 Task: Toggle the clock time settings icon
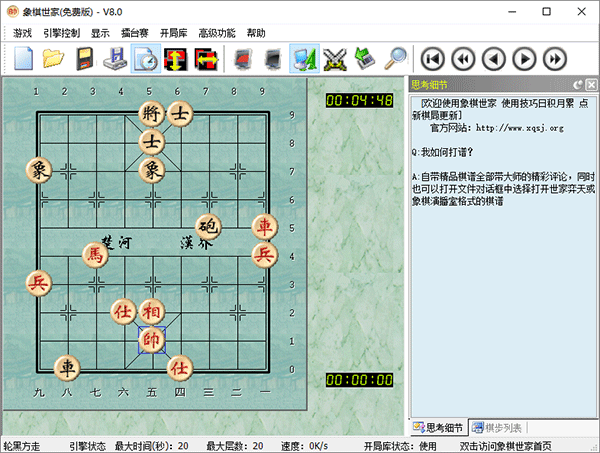(x=146, y=59)
